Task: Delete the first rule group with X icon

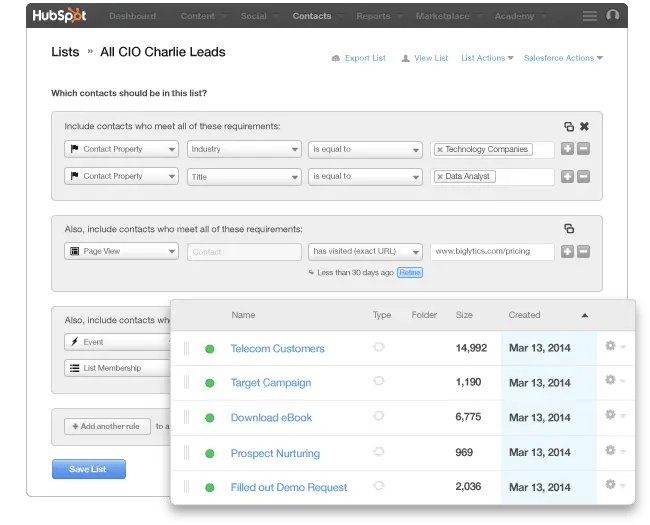Action: coord(585,127)
